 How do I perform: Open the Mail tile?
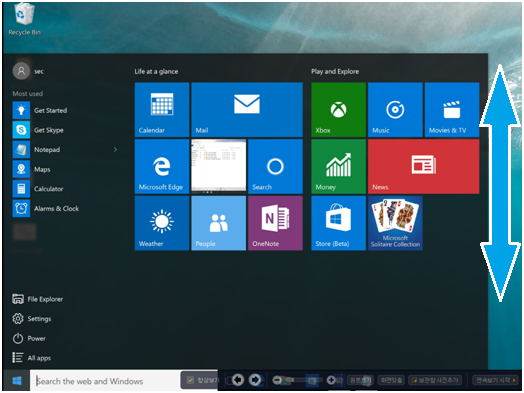[x=247, y=110]
